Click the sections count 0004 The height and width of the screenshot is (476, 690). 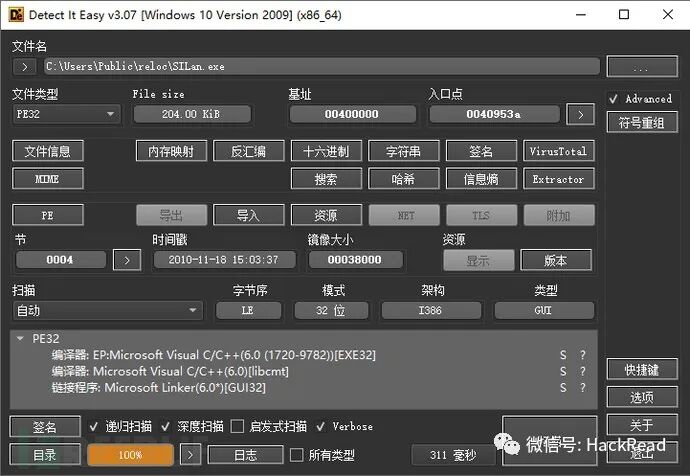point(60,260)
